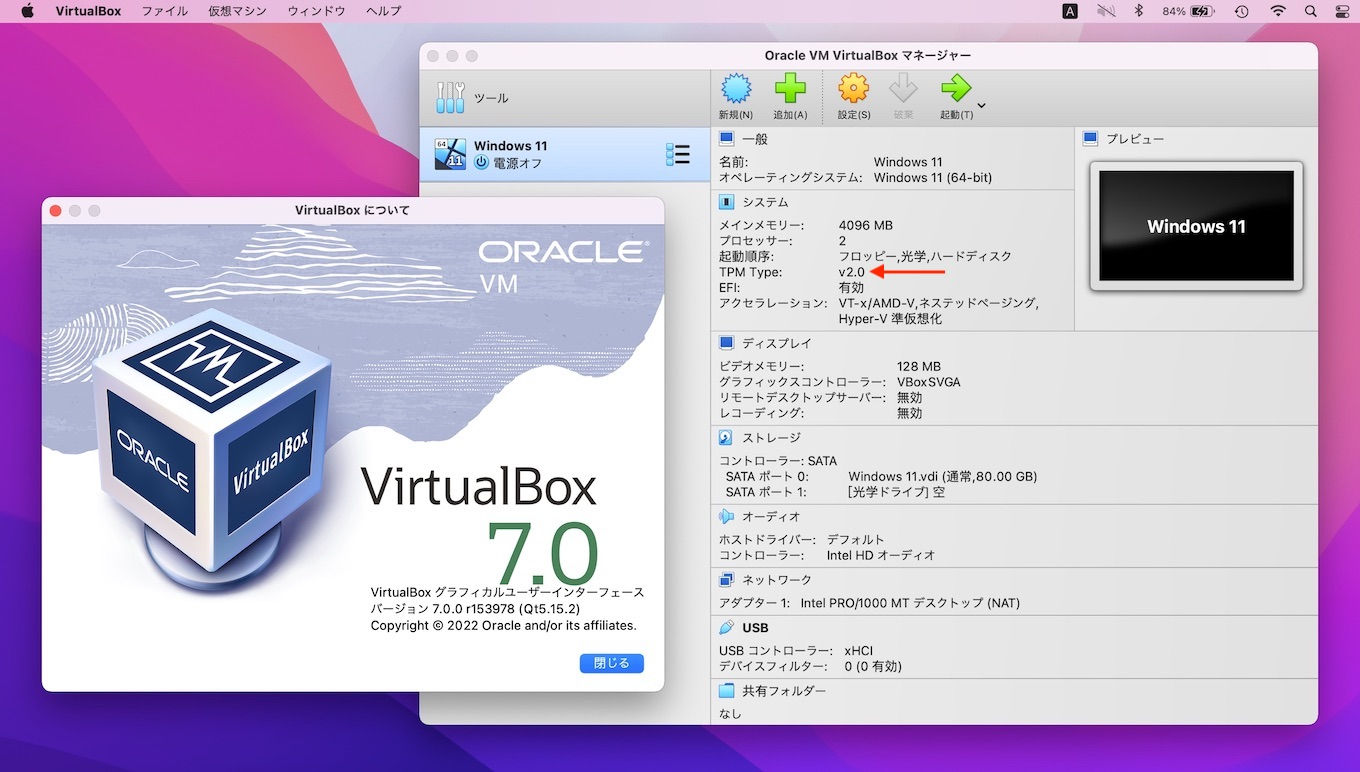1360x772 pixels.
Task: Click the Storage (ストレージ) section icon
Action: [x=727, y=437]
